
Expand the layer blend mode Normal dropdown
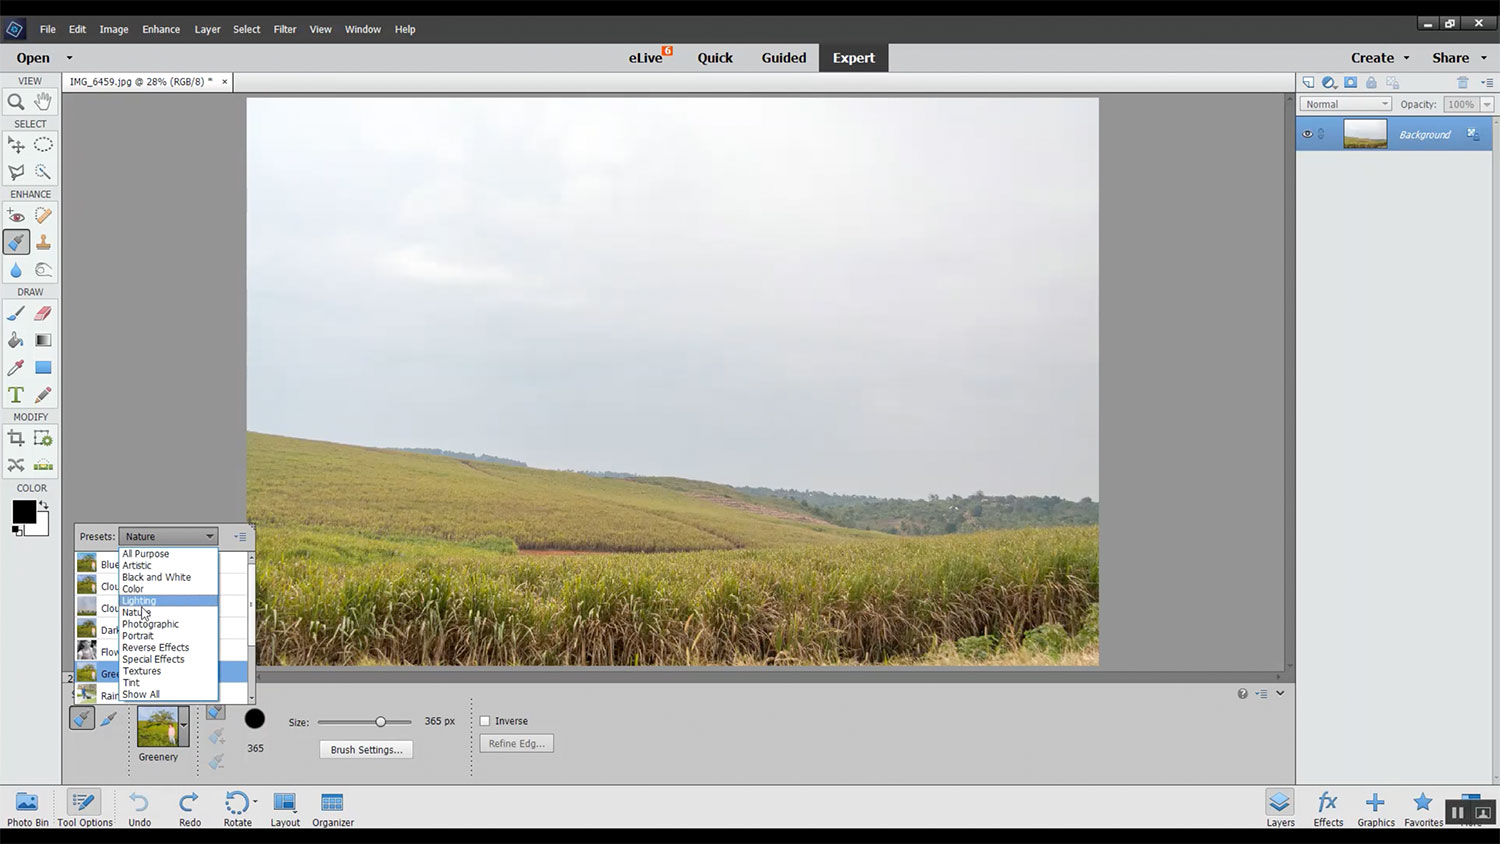1345,104
